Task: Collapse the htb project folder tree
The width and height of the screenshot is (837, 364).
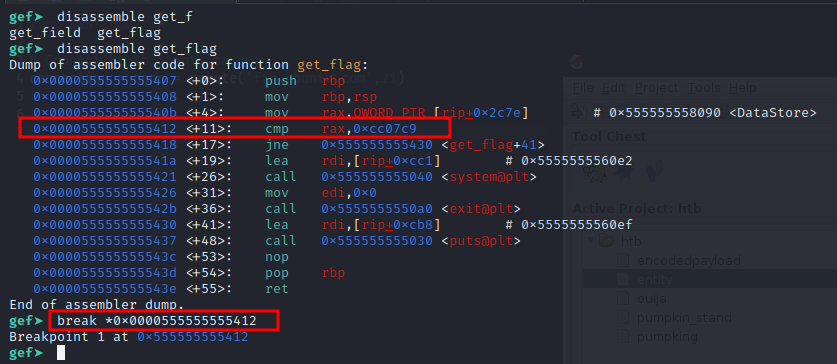Action: point(590,241)
